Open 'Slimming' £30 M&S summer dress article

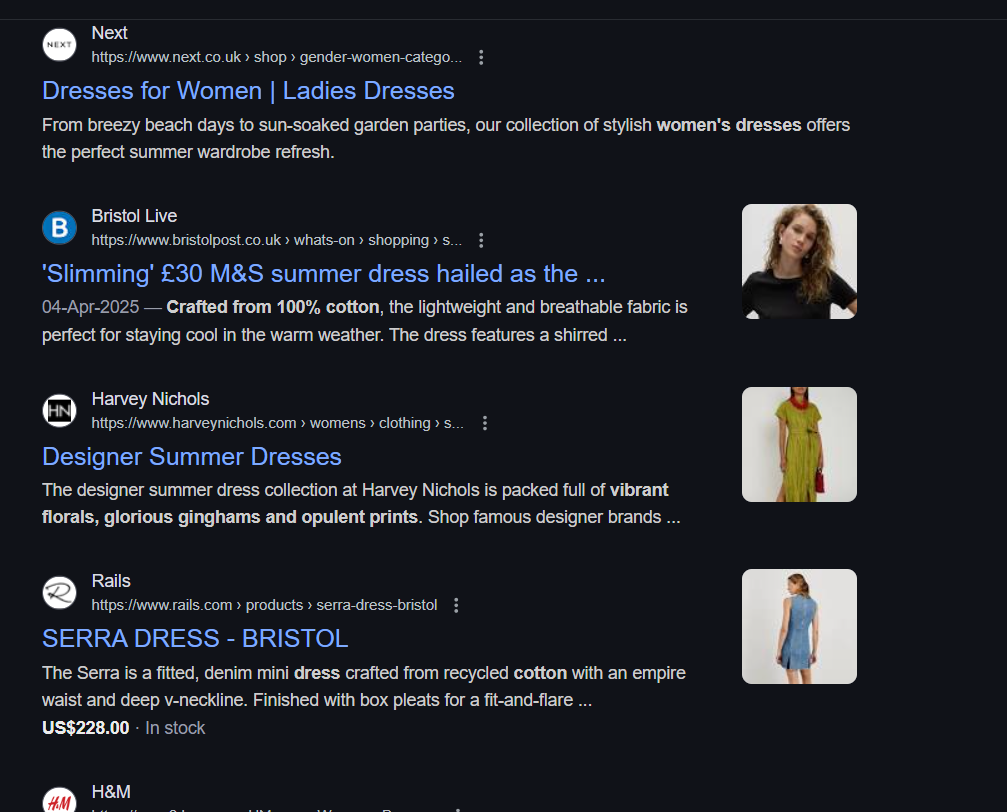tap(324, 274)
